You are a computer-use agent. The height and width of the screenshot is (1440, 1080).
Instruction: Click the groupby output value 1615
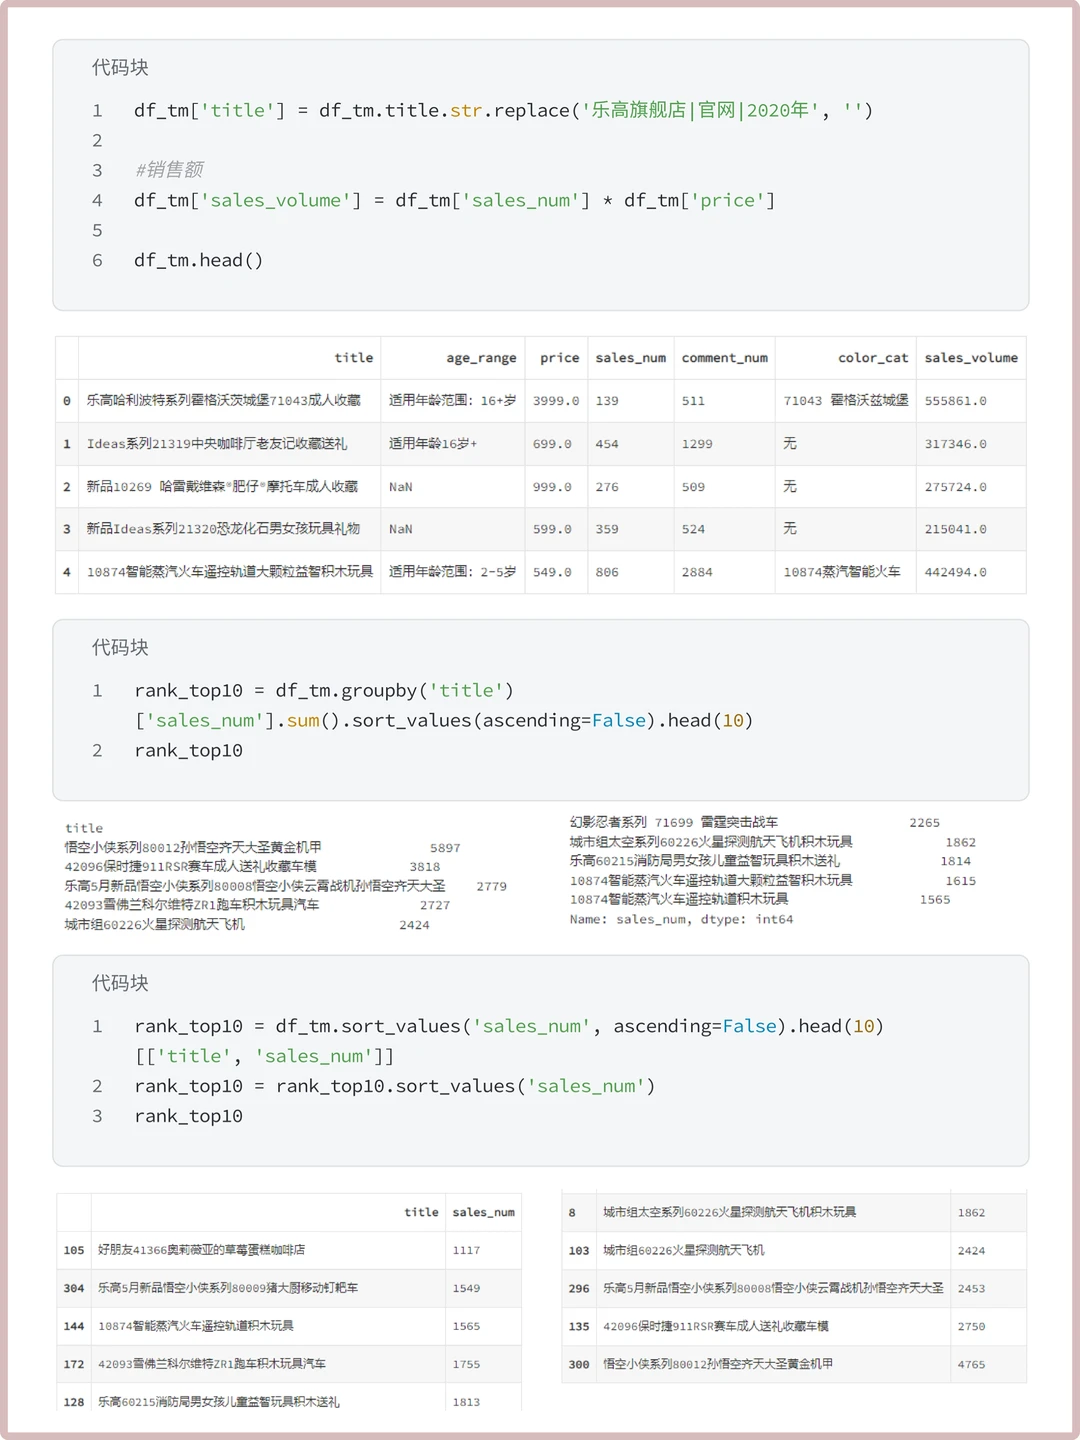point(960,881)
